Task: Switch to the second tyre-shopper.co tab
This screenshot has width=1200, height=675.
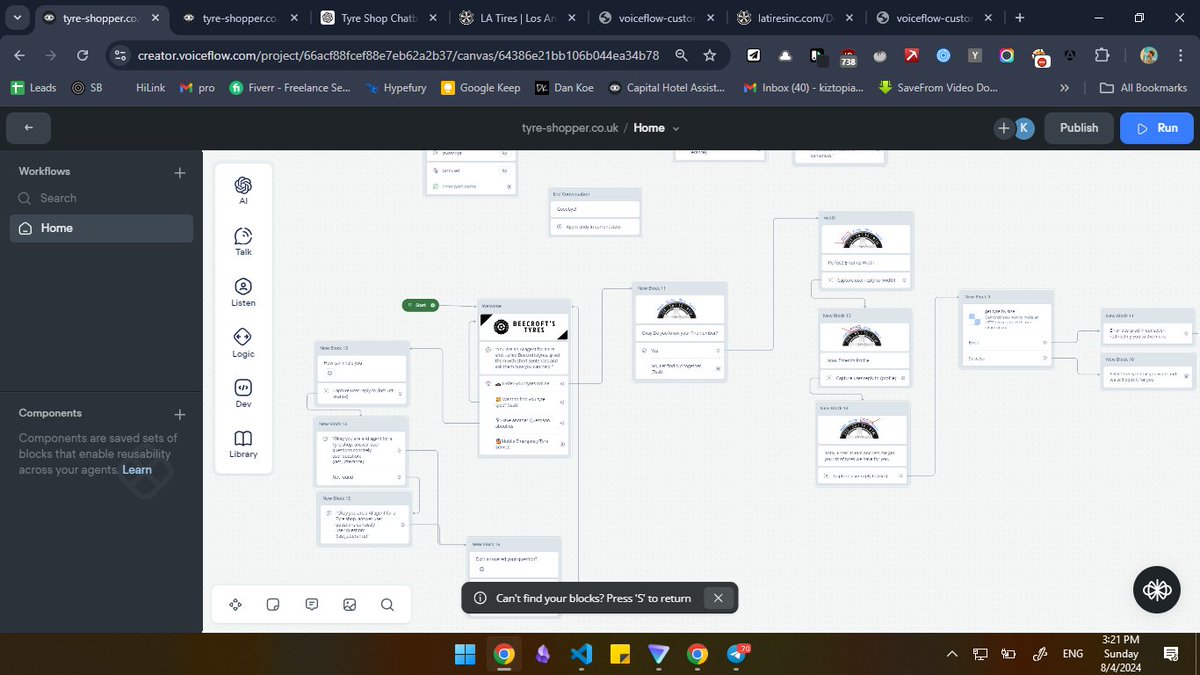Action: coord(240,18)
